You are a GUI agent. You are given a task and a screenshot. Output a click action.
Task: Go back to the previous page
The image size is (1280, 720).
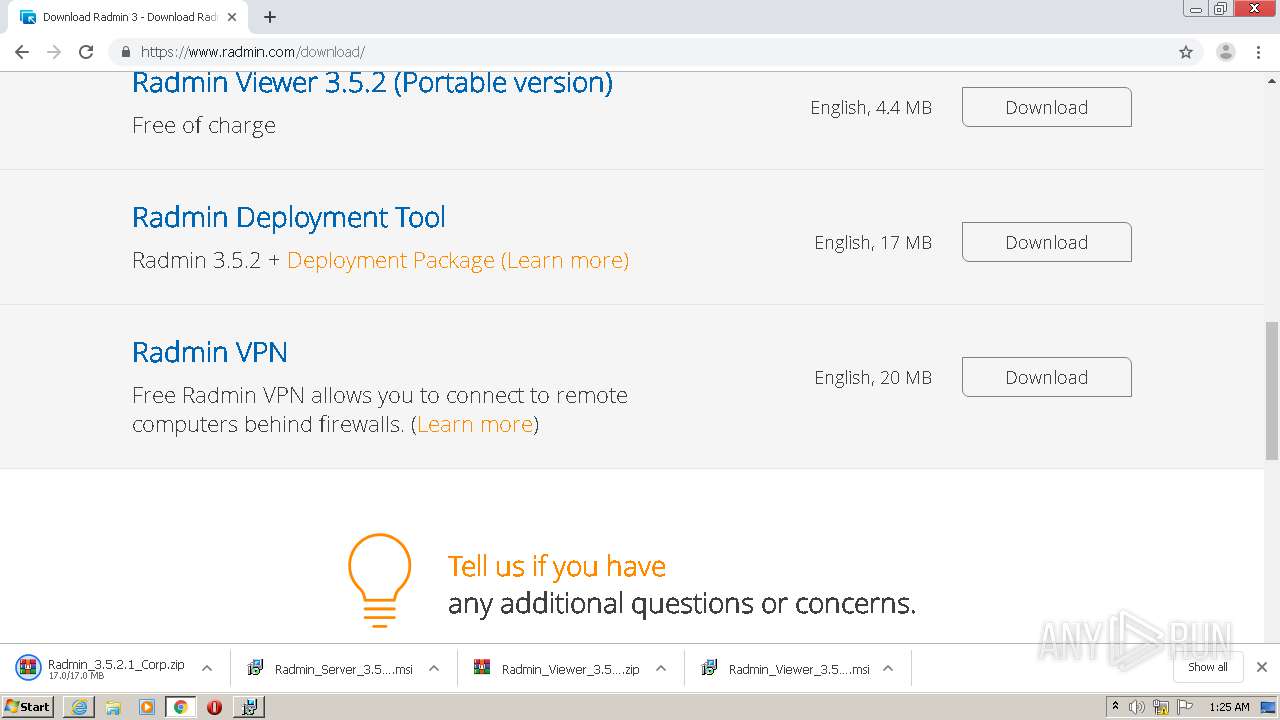click(x=22, y=52)
